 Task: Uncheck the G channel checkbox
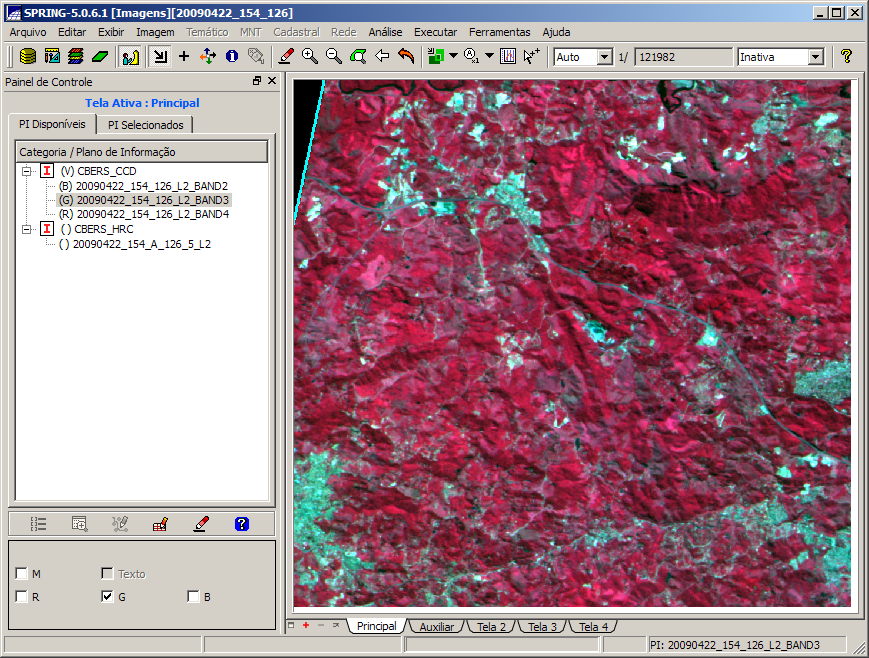107,597
